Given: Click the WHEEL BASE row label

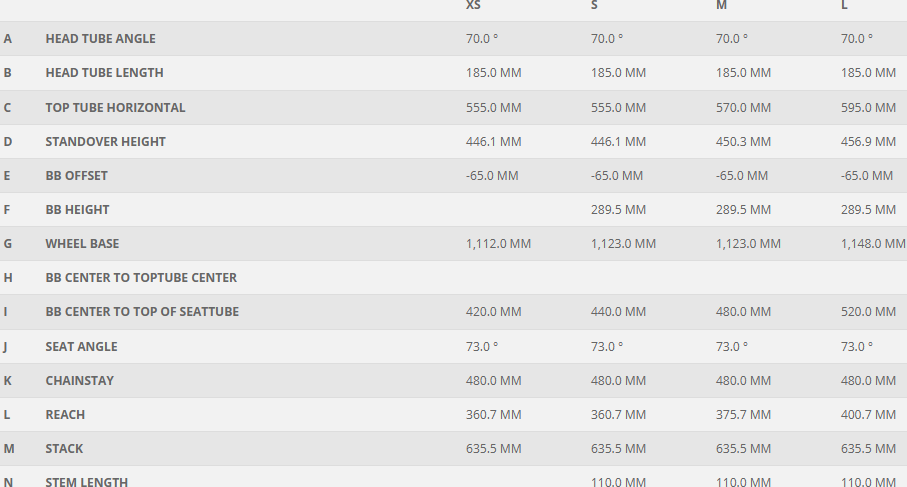Looking at the screenshot, I should pos(81,244).
